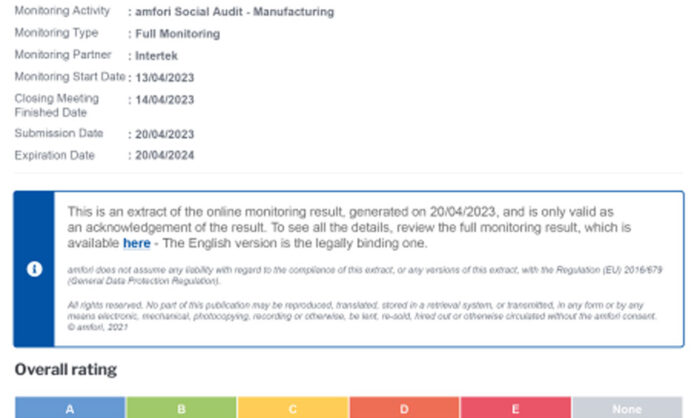
Task: Click the 'Intertek' monitoring partner value
Action: pos(158,56)
